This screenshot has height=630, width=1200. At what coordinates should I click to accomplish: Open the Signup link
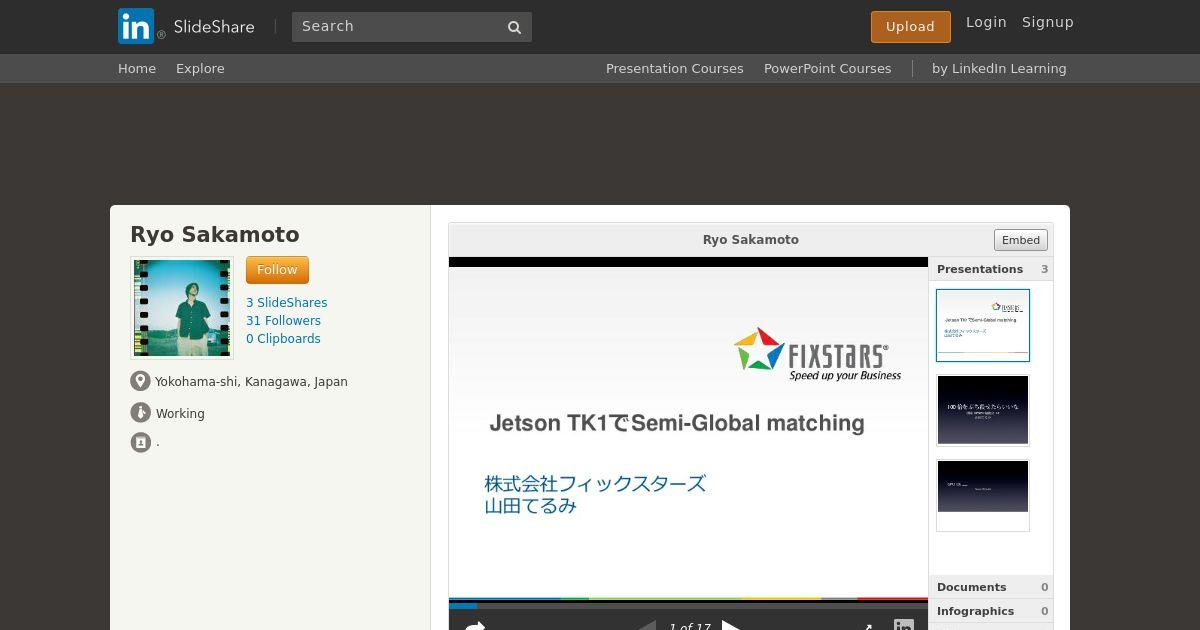click(1048, 22)
